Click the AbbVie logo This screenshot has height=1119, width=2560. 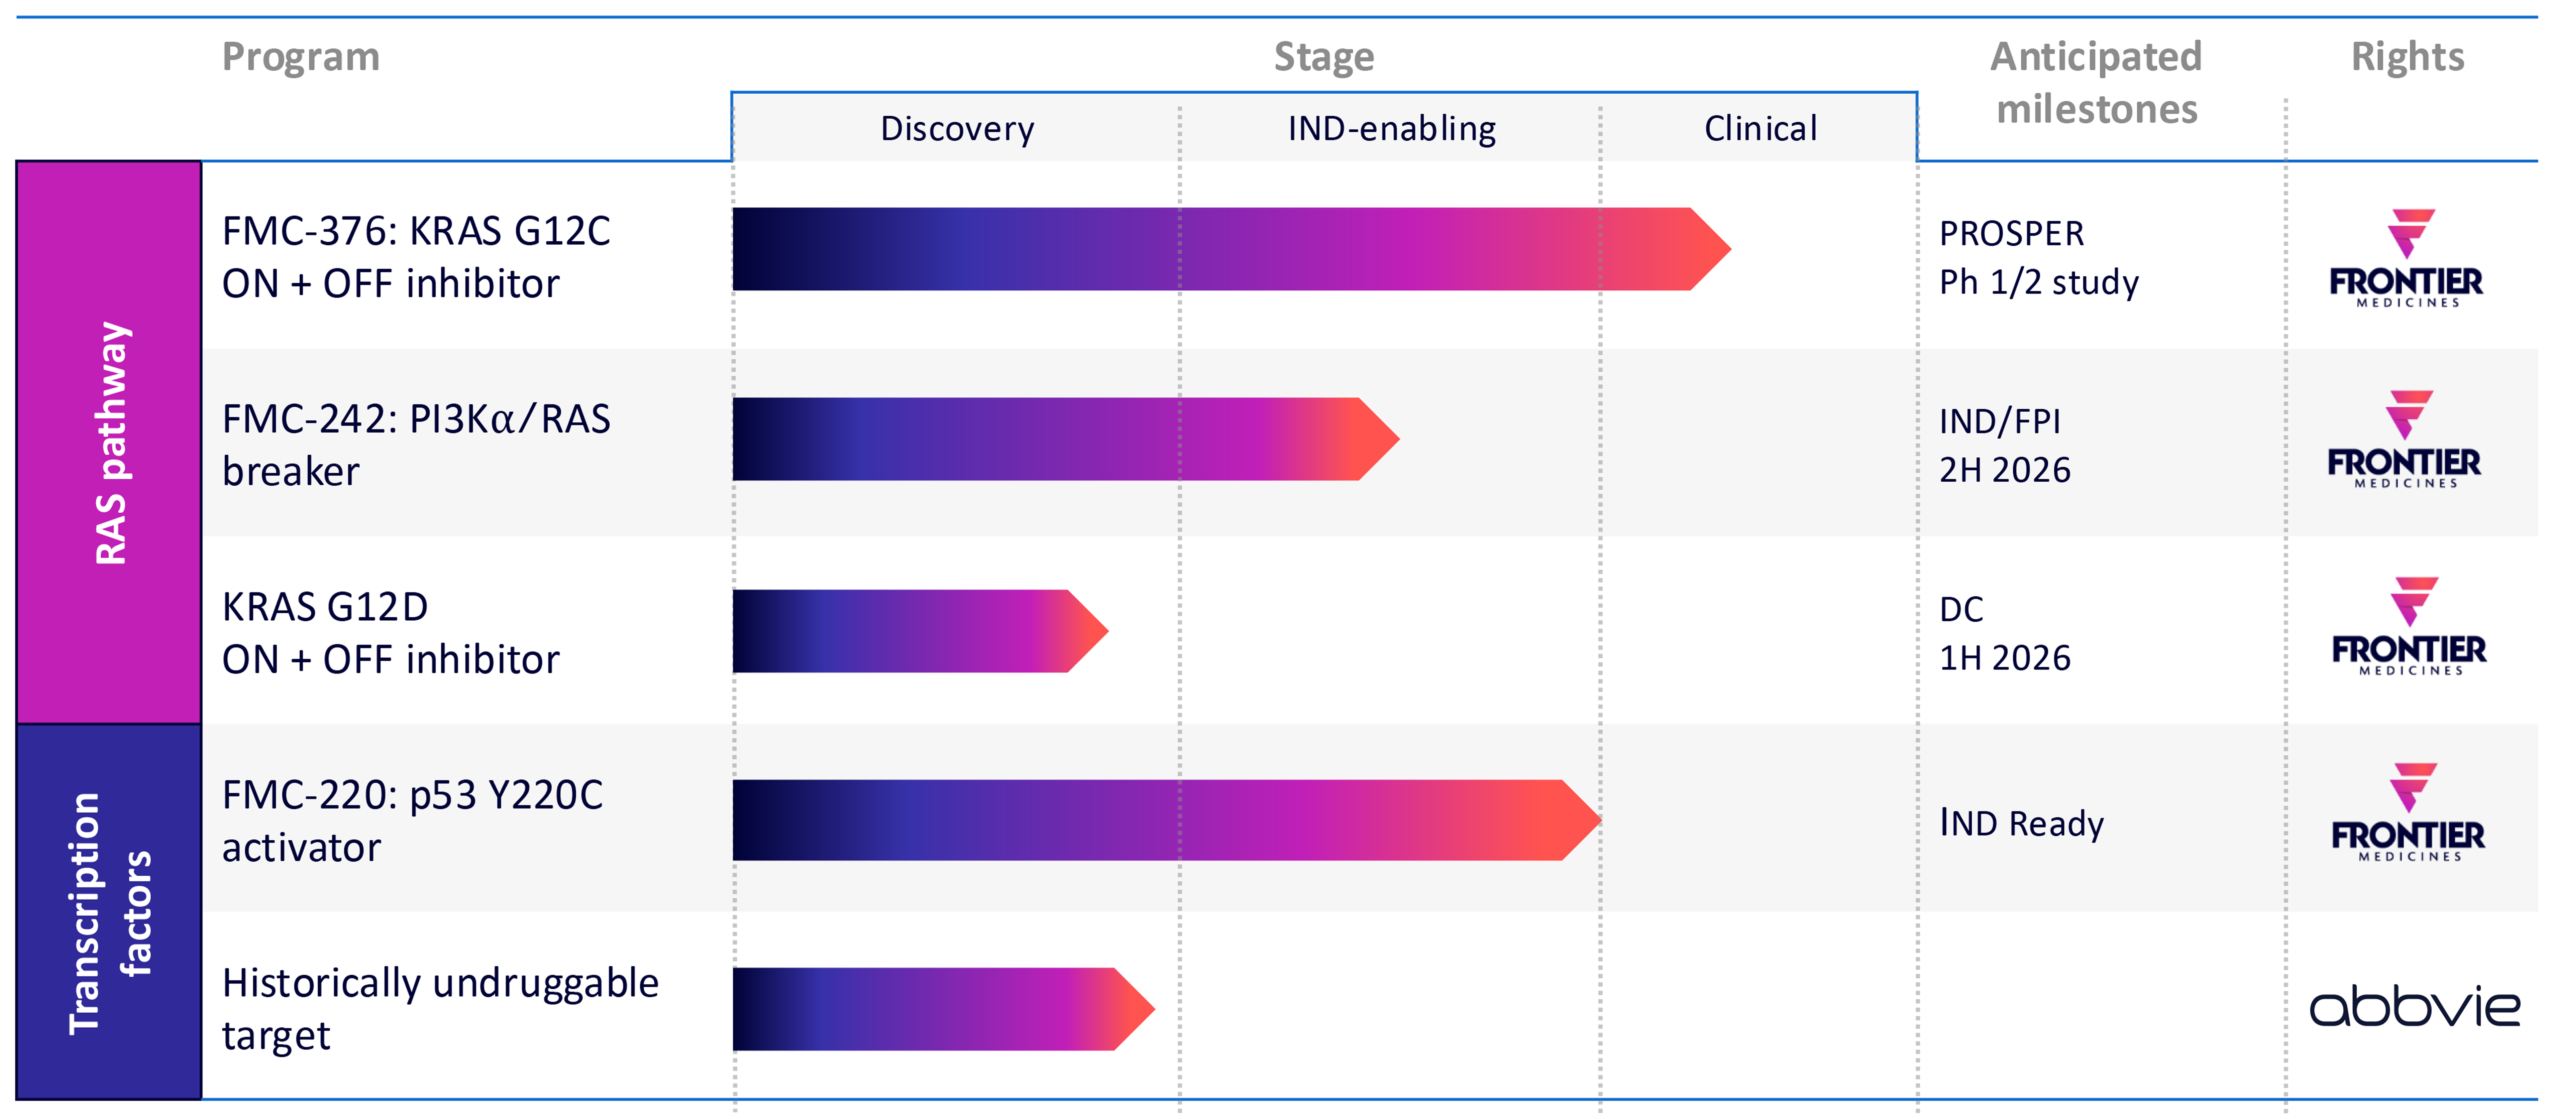click(2414, 1006)
